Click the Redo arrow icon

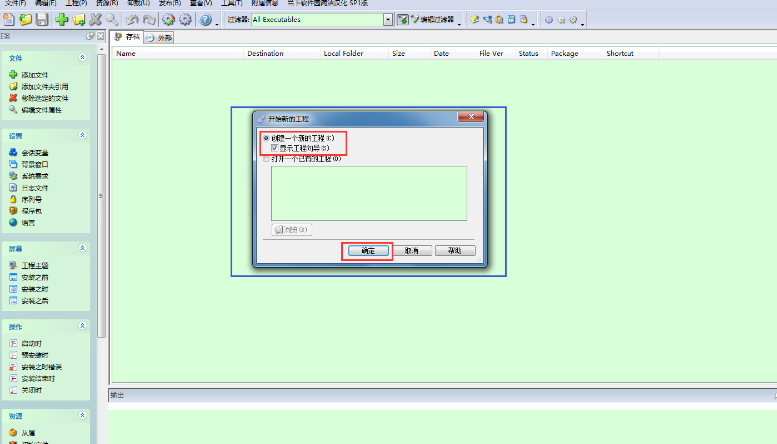(149, 19)
